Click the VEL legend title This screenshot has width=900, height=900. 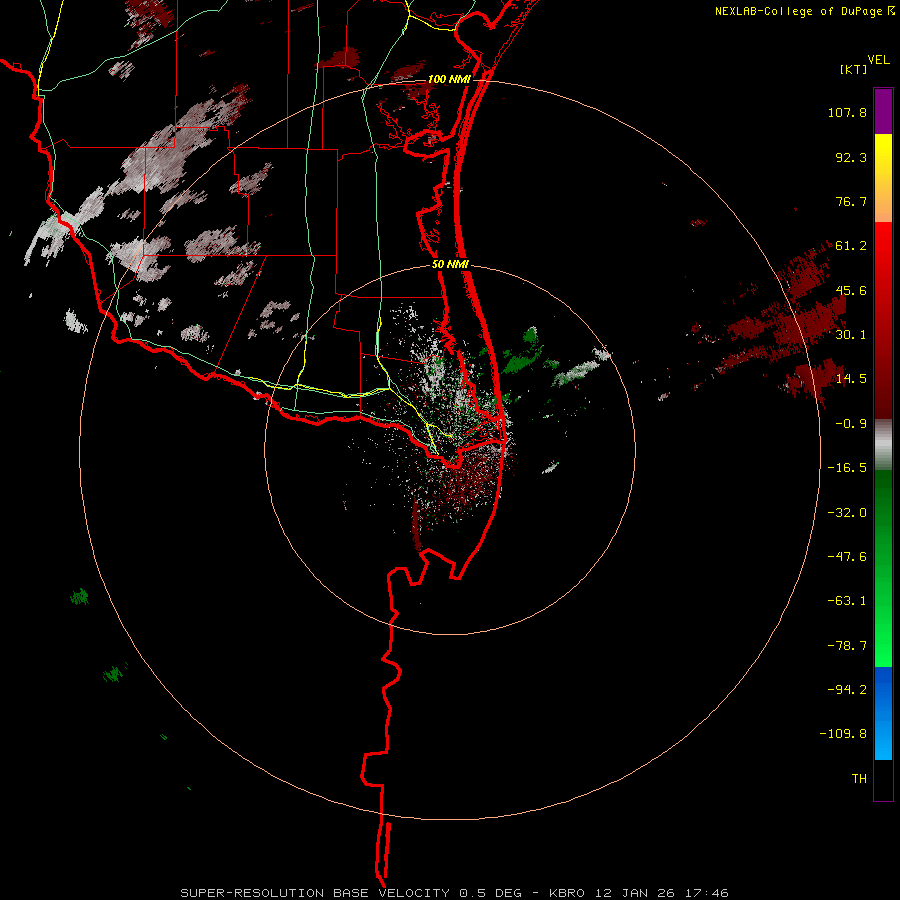tap(878, 59)
